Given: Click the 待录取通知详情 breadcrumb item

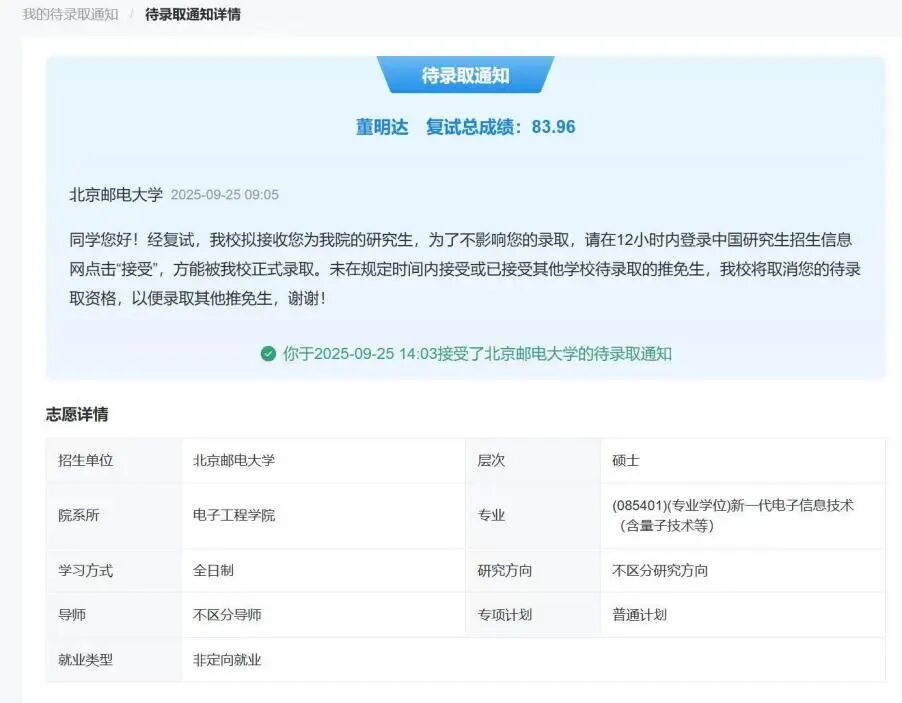Looking at the screenshot, I should [192, 14].
